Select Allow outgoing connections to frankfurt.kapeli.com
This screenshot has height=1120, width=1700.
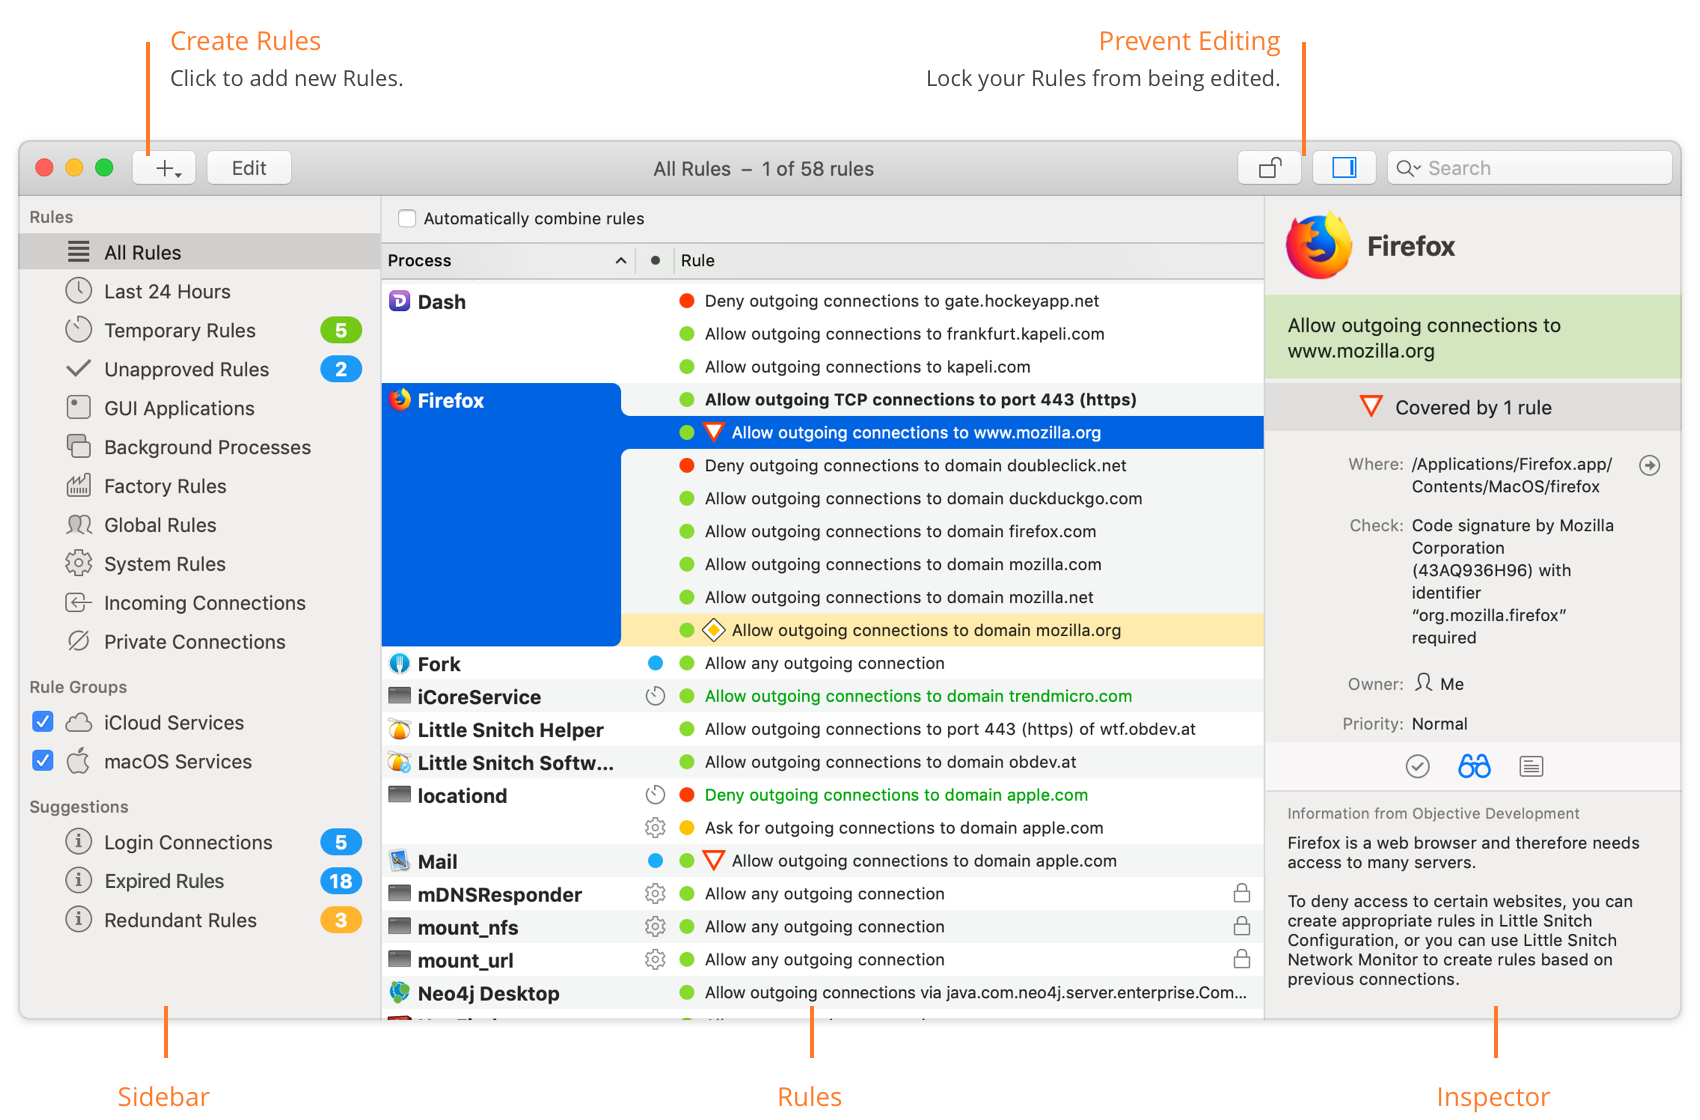click(904, 334)
